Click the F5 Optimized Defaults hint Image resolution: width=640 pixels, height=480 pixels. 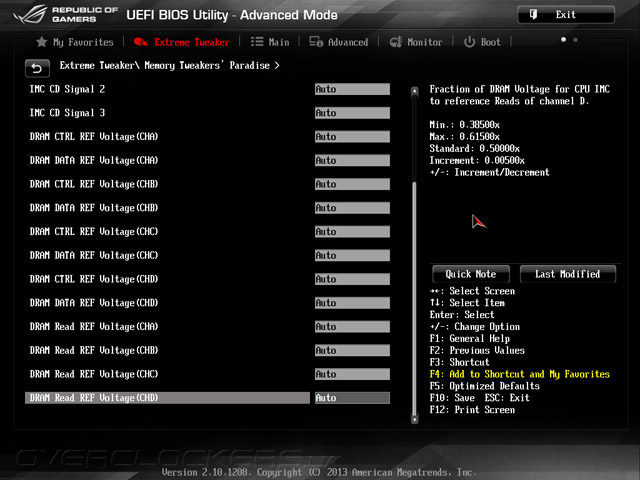coord(484,386)
